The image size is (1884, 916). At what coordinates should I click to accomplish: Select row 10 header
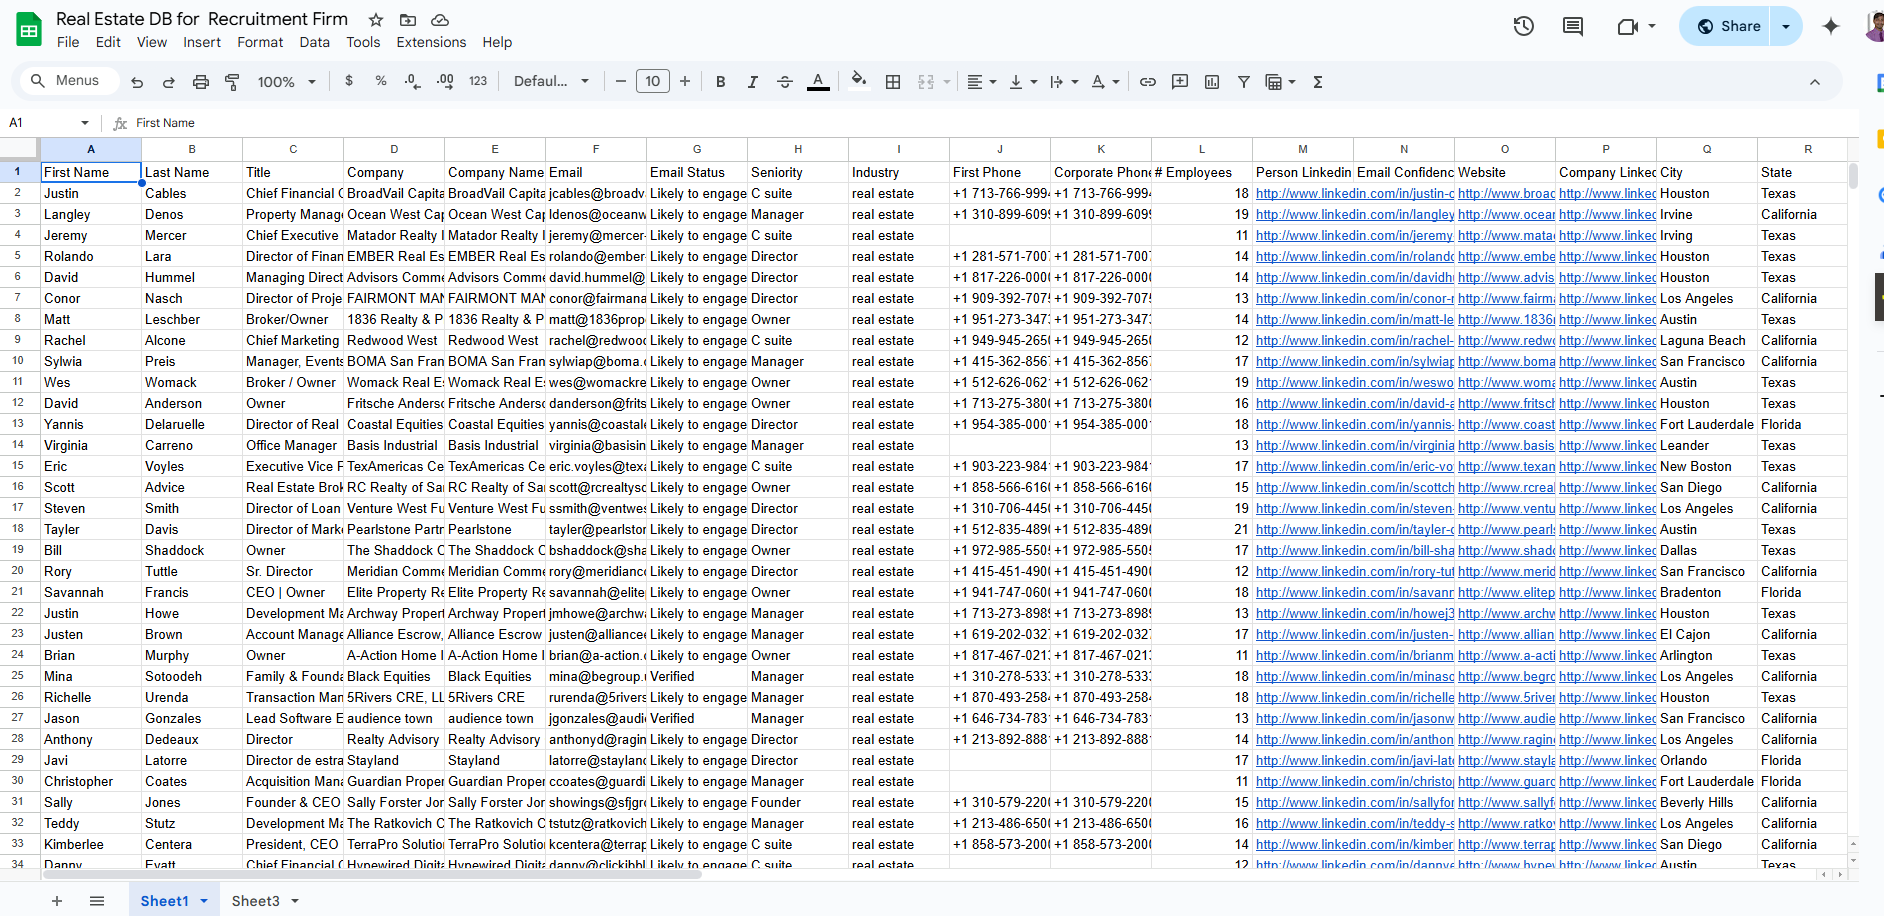pos(18,361)
